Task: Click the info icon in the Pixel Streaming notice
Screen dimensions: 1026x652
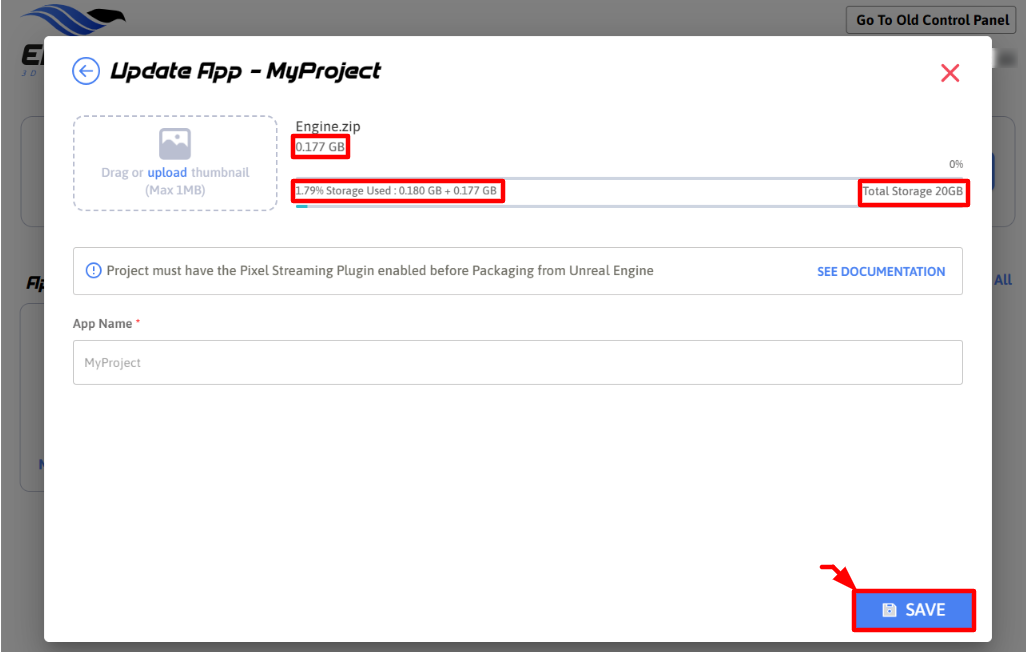Action: [94, 271]
